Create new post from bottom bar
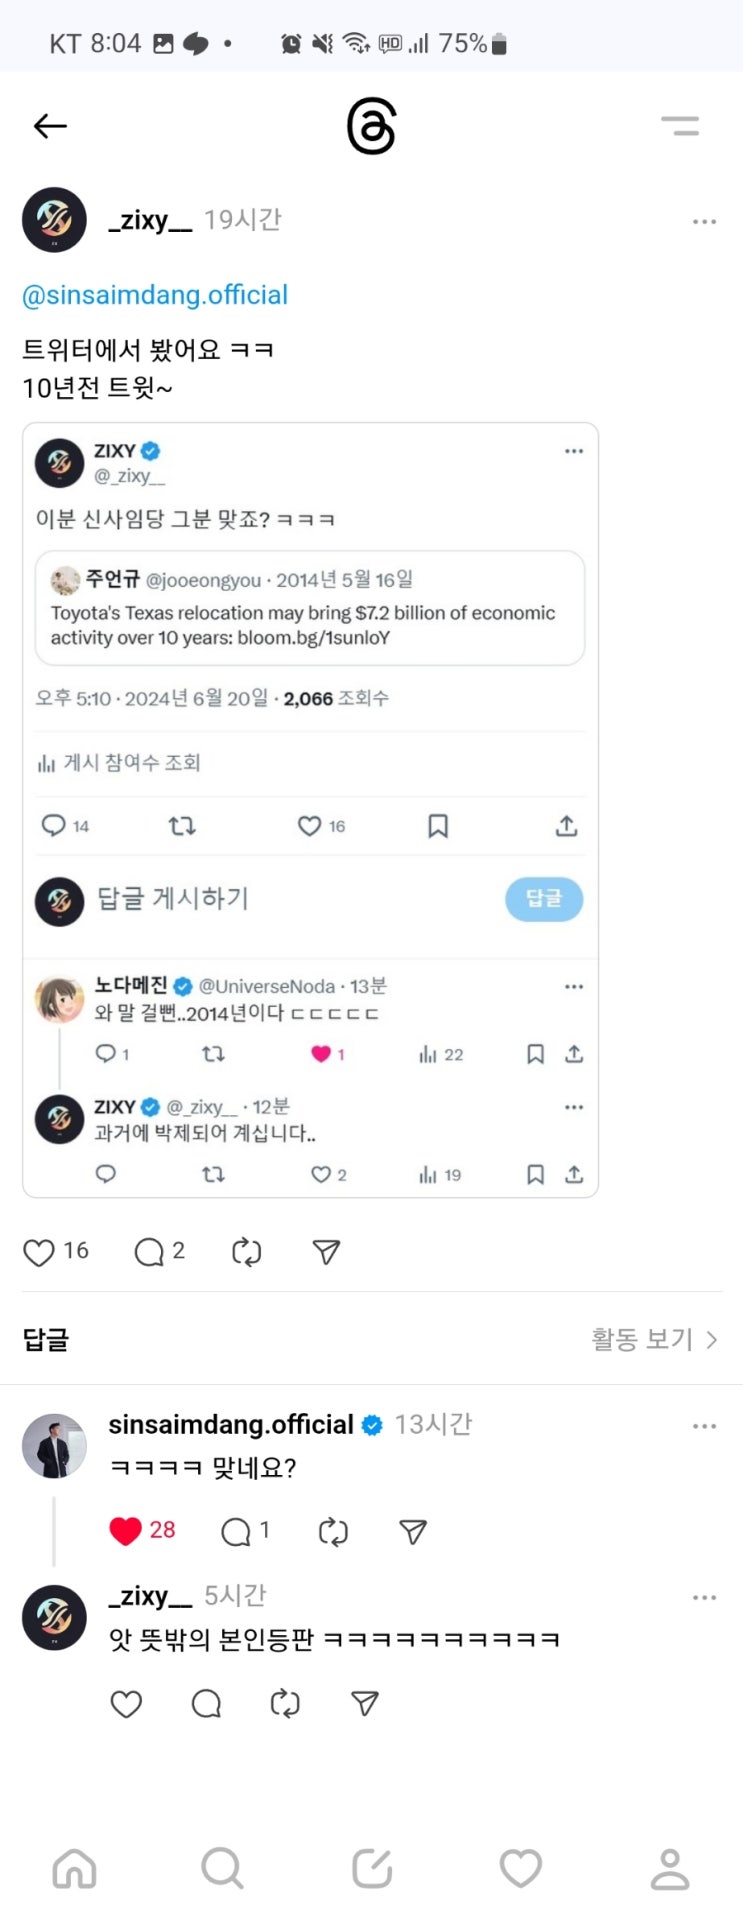The height and width of the screenshot is (1929, 743). click(x=371, y=1868)
